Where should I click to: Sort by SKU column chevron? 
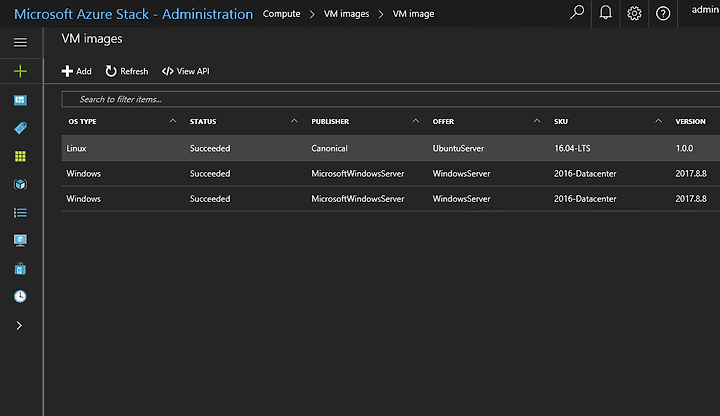coord(658,121)
